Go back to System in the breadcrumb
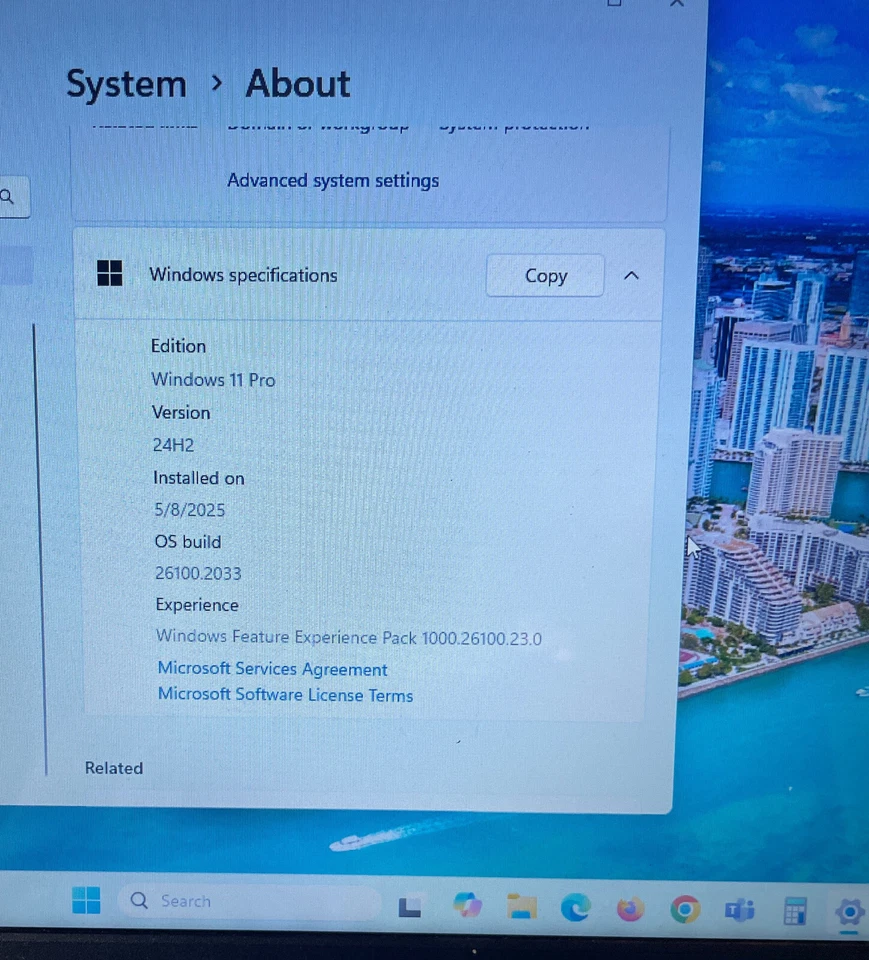Viewport: 869px width, 960px height. (126, 84)
